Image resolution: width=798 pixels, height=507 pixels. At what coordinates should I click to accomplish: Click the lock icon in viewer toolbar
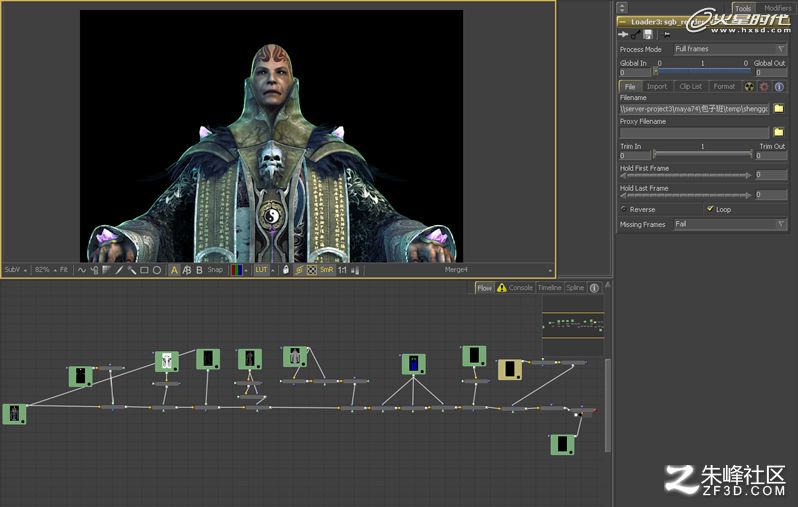[286, 270]
